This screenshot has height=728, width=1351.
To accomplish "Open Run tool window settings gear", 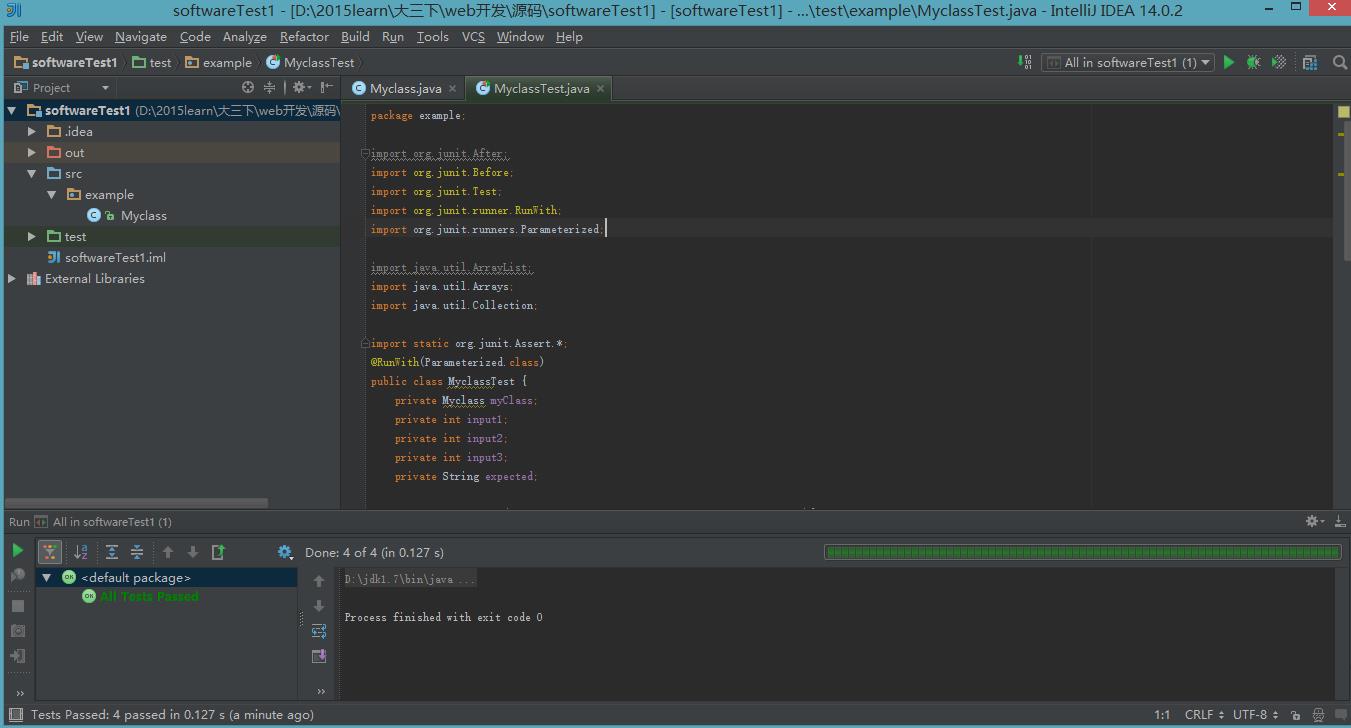I will tap(1315, 521).
